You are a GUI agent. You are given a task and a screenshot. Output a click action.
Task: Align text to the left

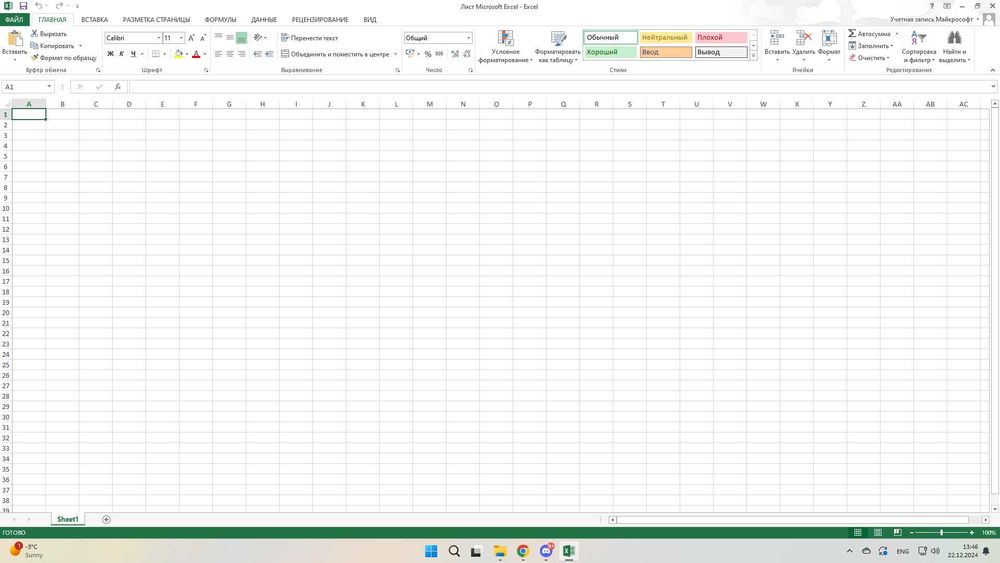pyautogui.click(x=219, y=54)
